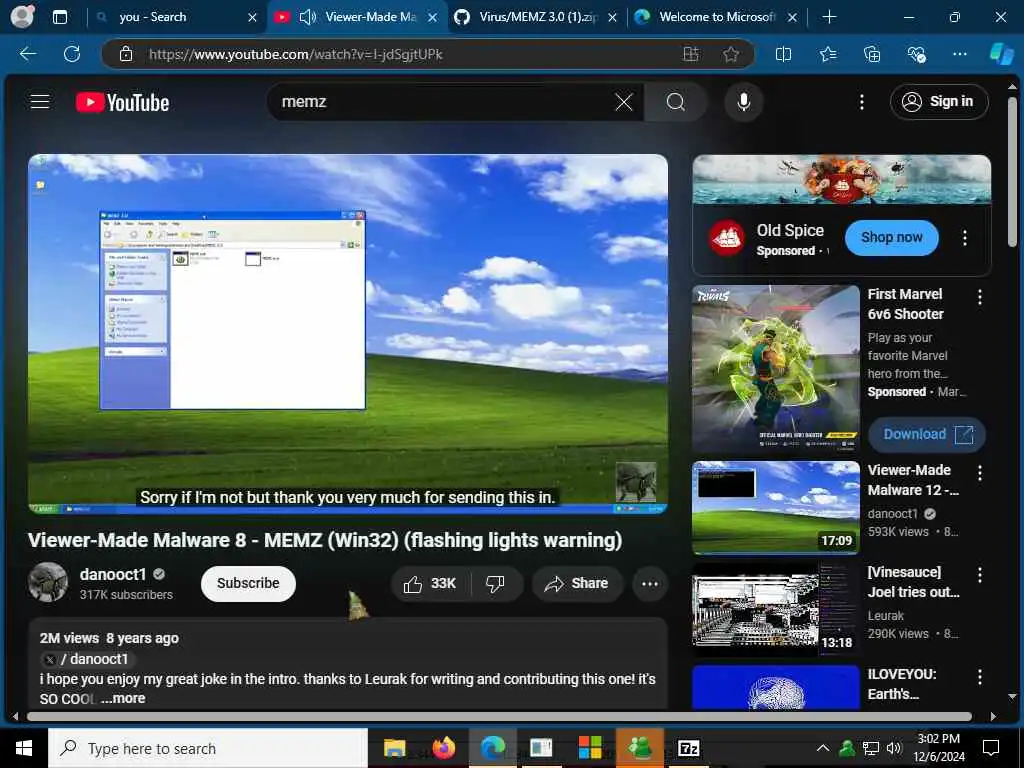Open options for Vinesauce Joel video
The height and width of the screenshot is (768, 1024).
click(x=980, y=575)
